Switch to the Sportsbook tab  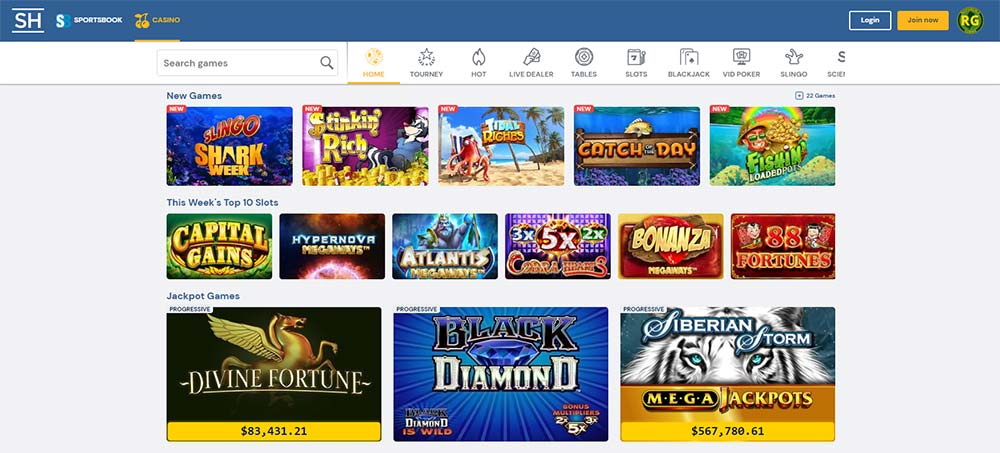(x=89, y=20)
